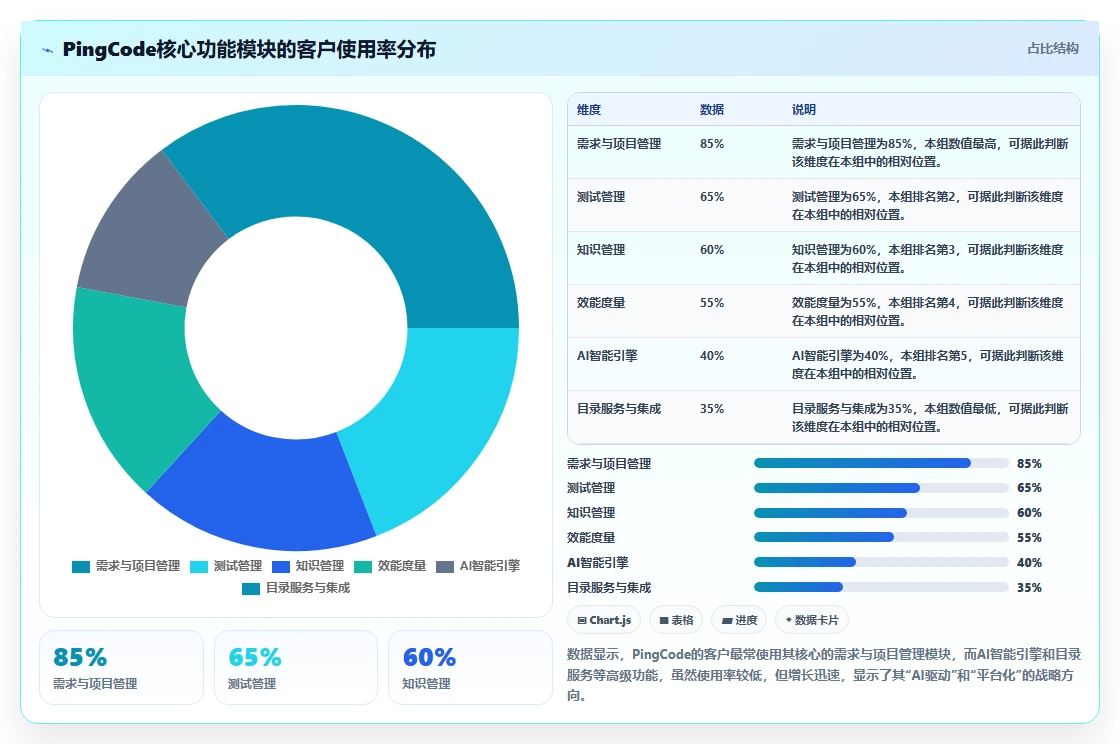This screenshot has height=744, width=1120.
Task: Click the summary paragraph starting 数据显示
Action: coord(824,675)
